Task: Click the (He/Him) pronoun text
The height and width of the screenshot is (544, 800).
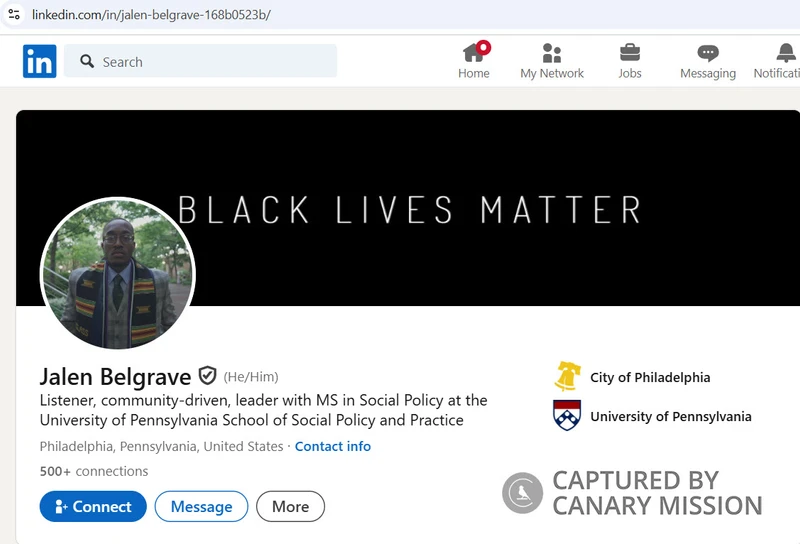Action: 251,377
